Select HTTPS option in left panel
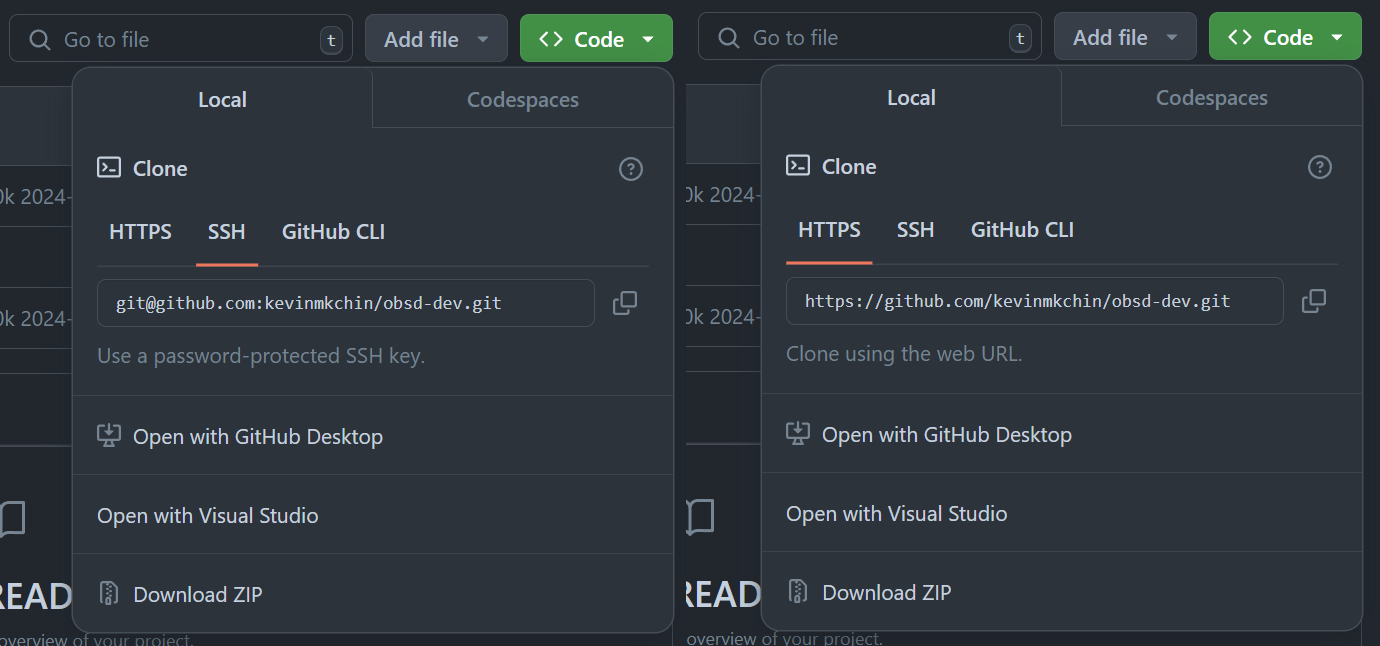Screen dimensions: 1380x646 (x=140, y=232)
